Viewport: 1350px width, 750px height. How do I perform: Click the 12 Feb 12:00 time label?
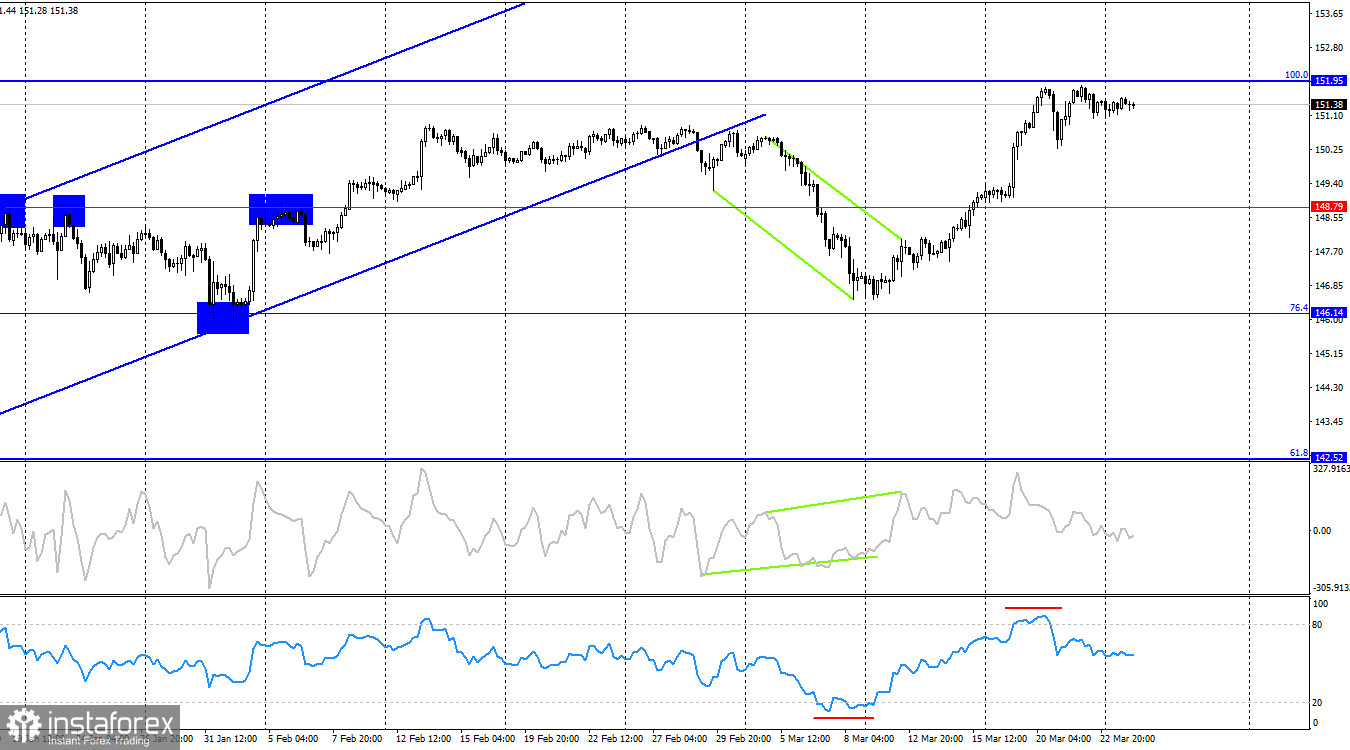click(x=423, y=740)
